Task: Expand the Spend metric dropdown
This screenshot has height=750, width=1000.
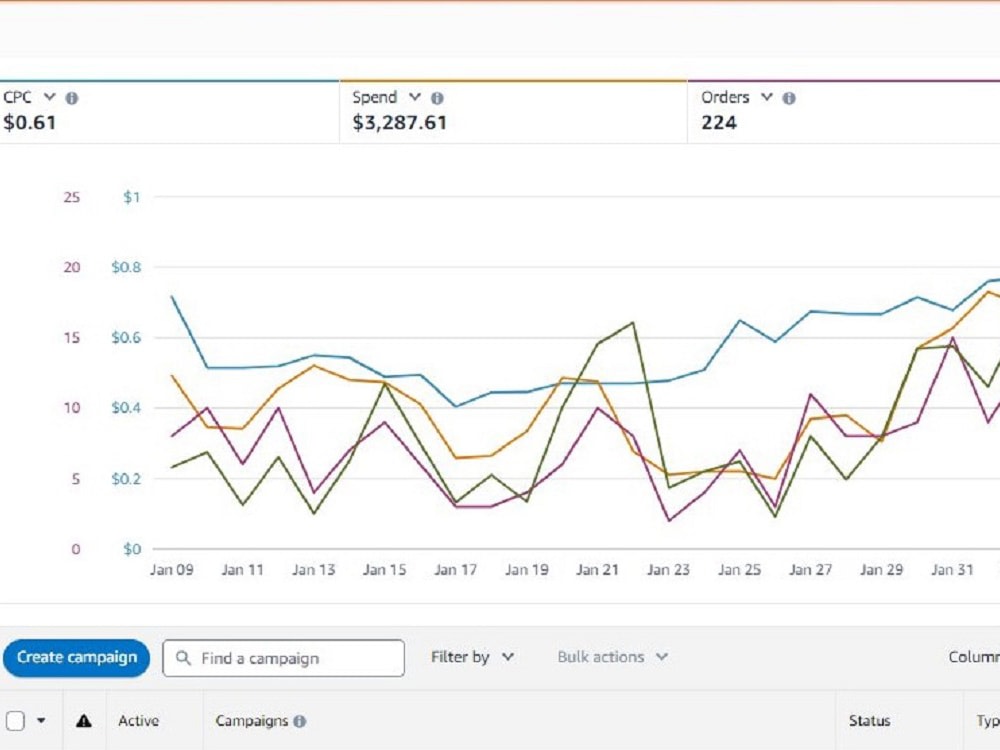Action: [415, 97]
